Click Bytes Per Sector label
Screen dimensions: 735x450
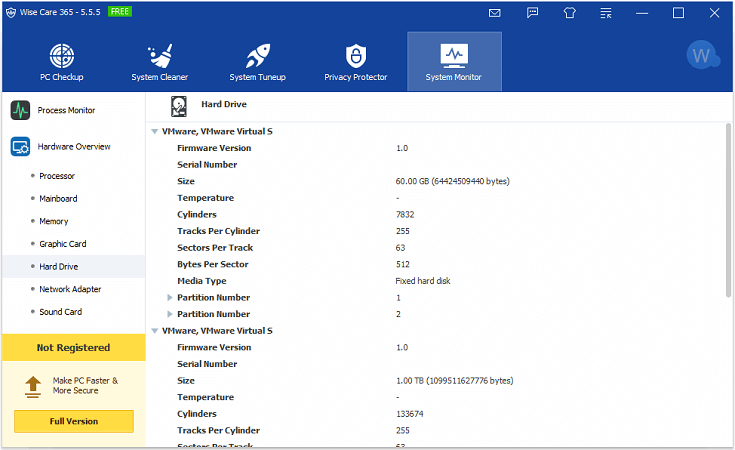click(x=213, y=264)
